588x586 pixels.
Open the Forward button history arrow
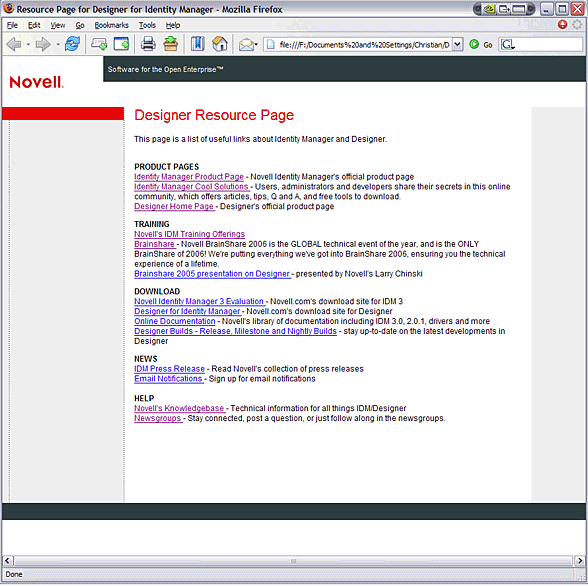click(x=58, y=45)
